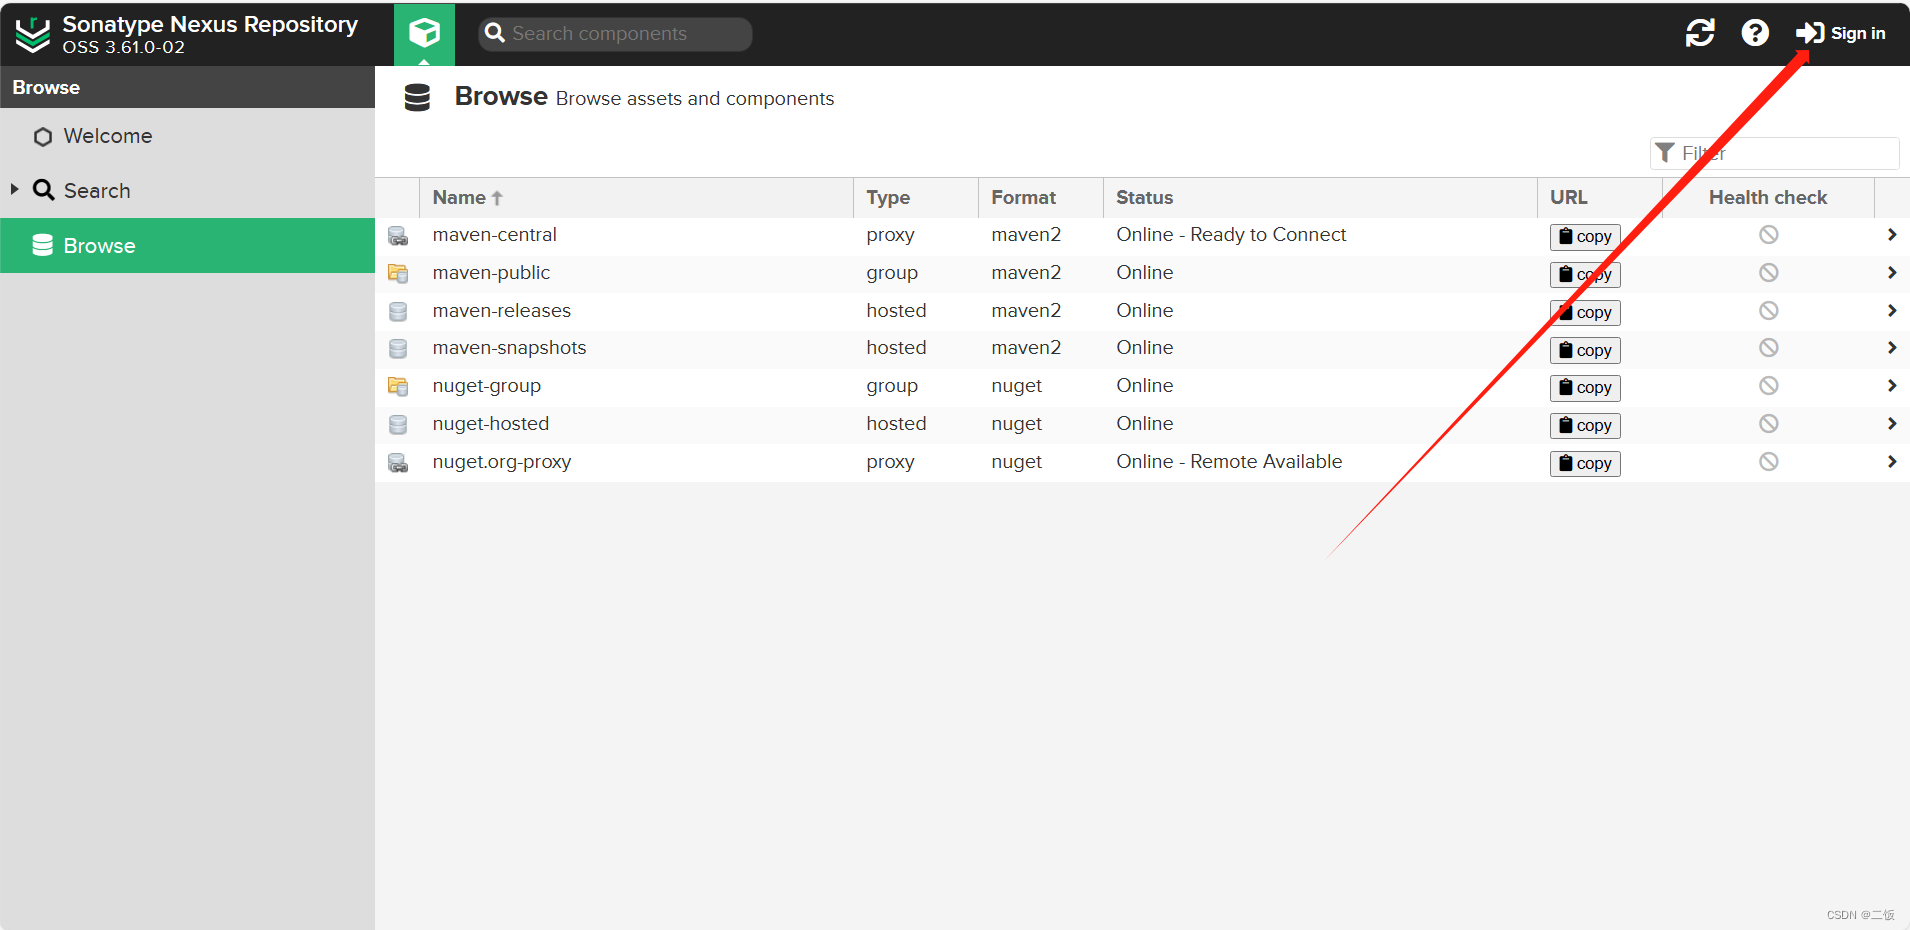Click health check icon for nuget-group
This screenshot has width=1910, height=930.
[1769, 385]
